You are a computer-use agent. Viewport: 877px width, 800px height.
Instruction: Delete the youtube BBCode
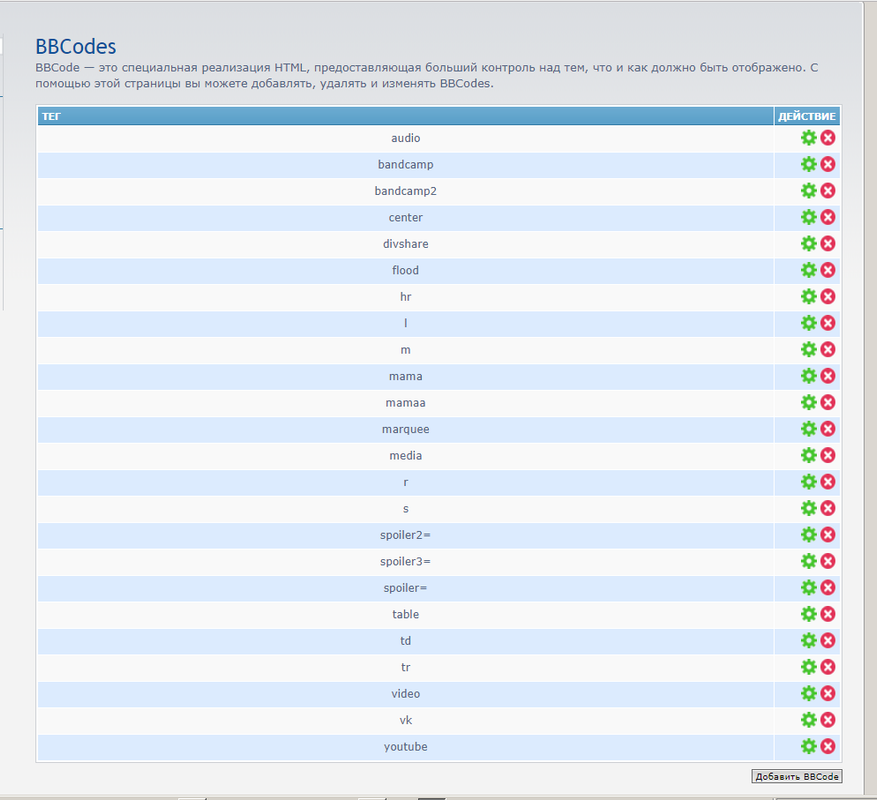pyautogui.click(x=828, y=746)
